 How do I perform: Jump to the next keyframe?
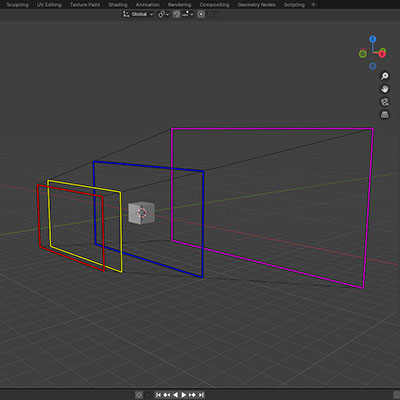[x=192, y=395]
